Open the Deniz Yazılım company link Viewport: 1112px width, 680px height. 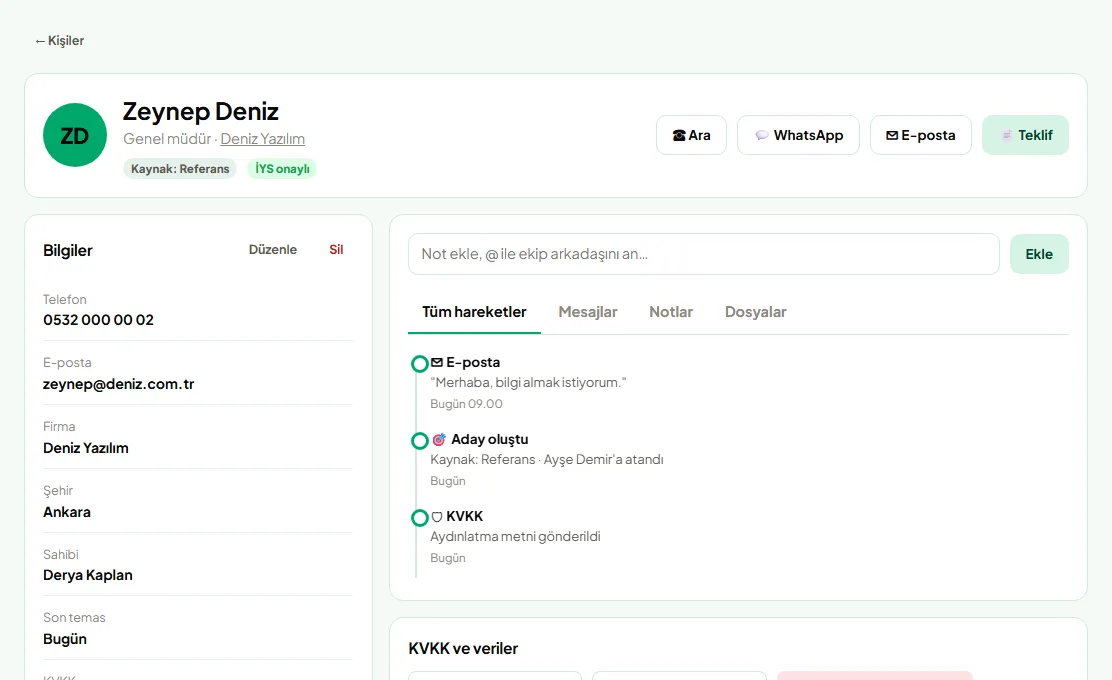262,139
